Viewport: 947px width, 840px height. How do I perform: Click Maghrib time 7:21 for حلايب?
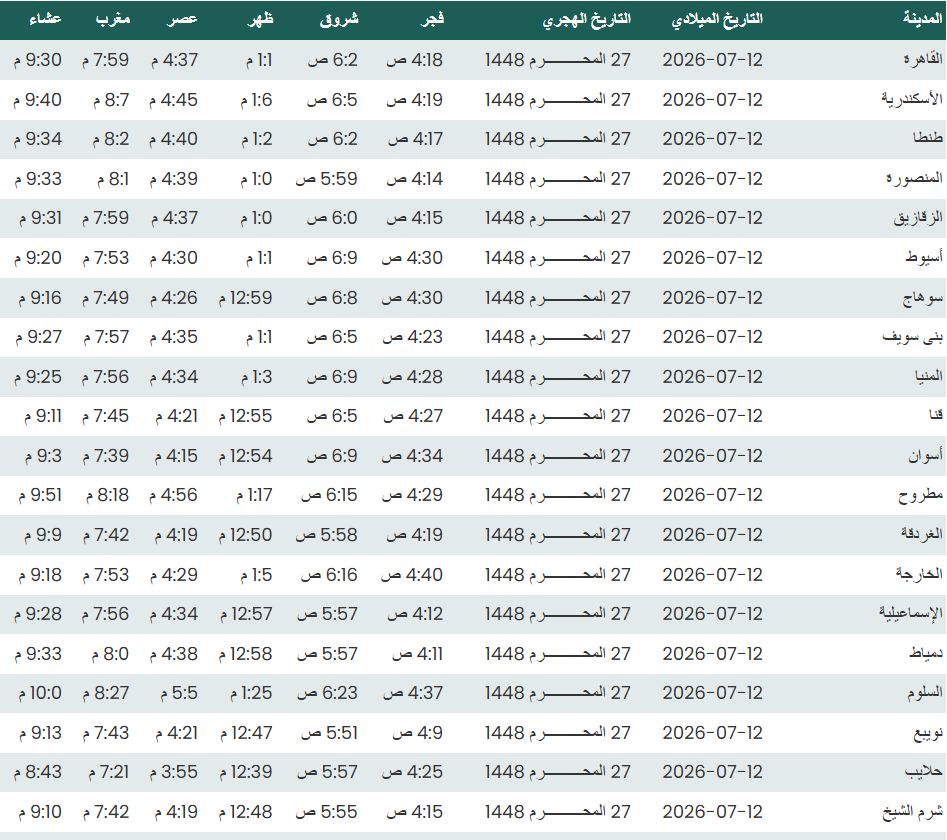click(x=109, y=772)
